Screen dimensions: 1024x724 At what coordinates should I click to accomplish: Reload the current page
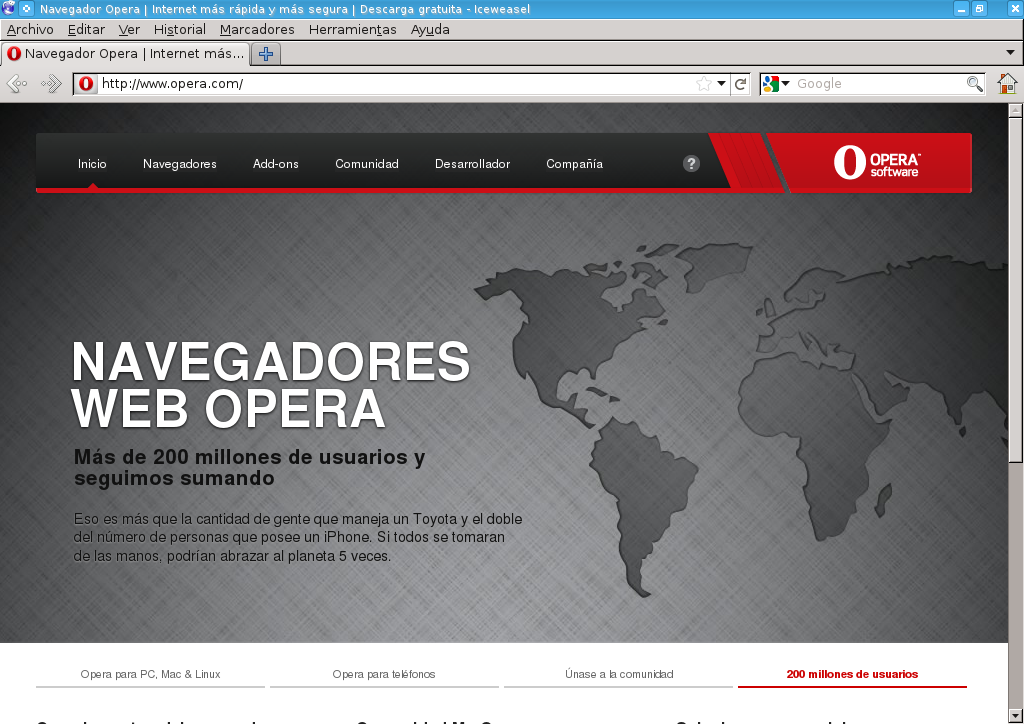click(739, 84)
